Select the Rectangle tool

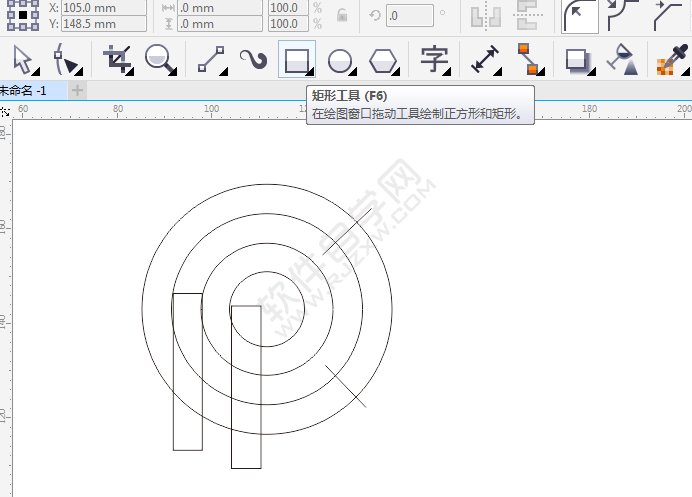pyautogui.click(x=296, y=61)
